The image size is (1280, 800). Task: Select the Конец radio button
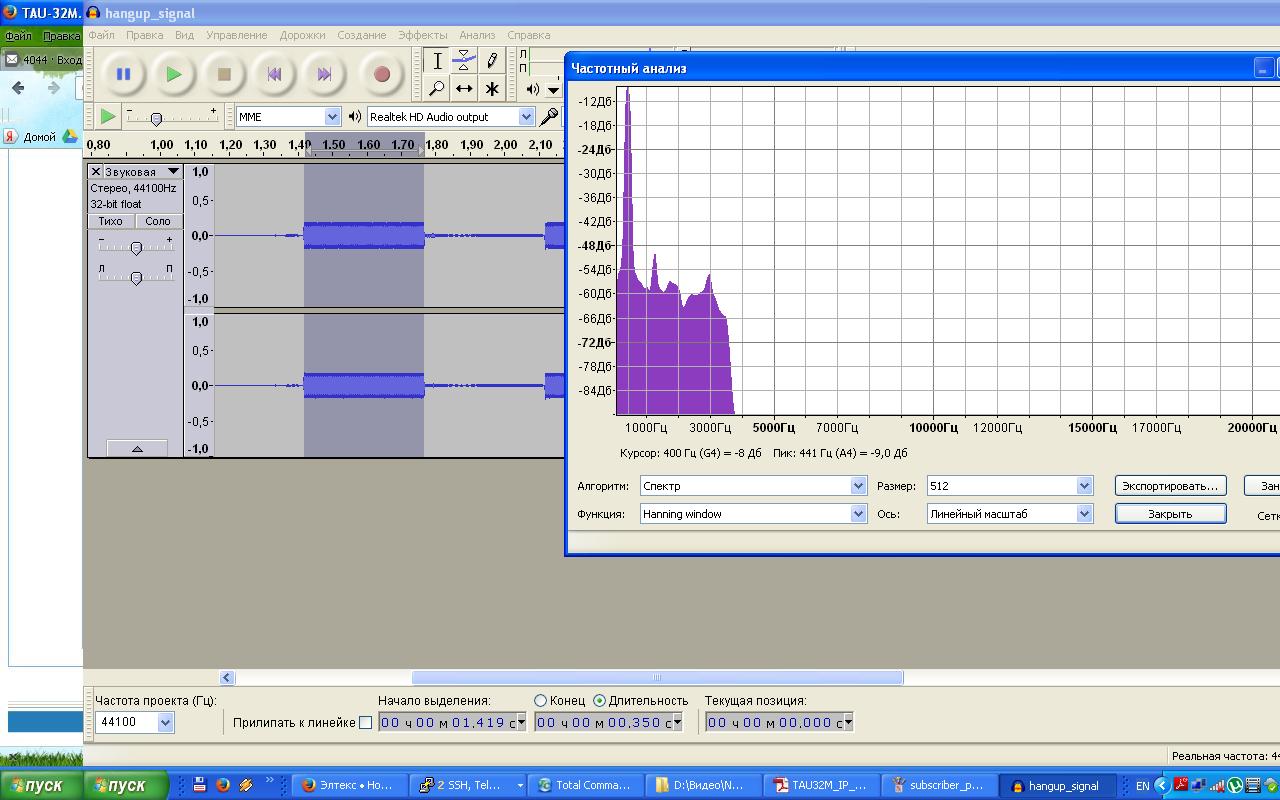(x=541, y=701)
